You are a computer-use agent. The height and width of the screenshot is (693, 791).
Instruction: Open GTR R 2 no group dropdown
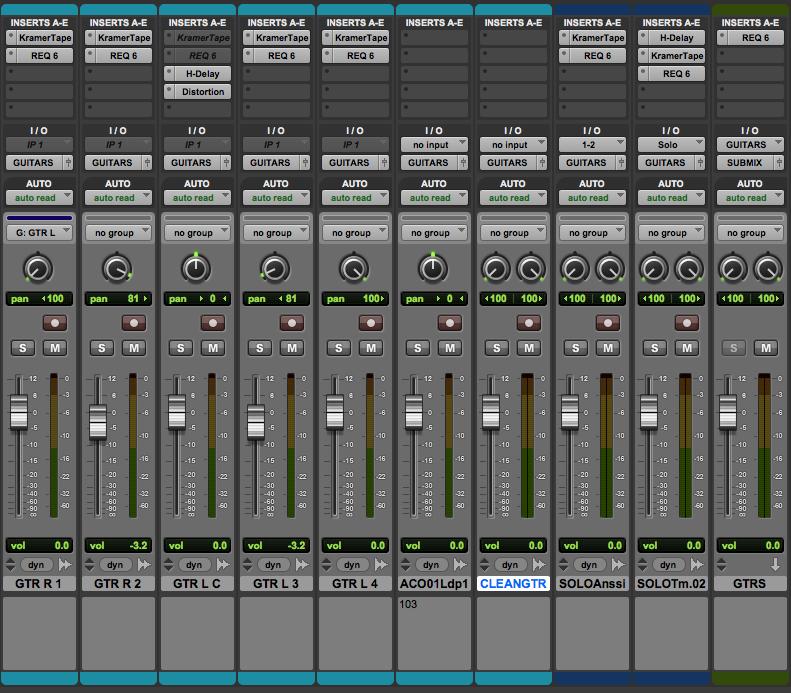(x=118, y=233)
